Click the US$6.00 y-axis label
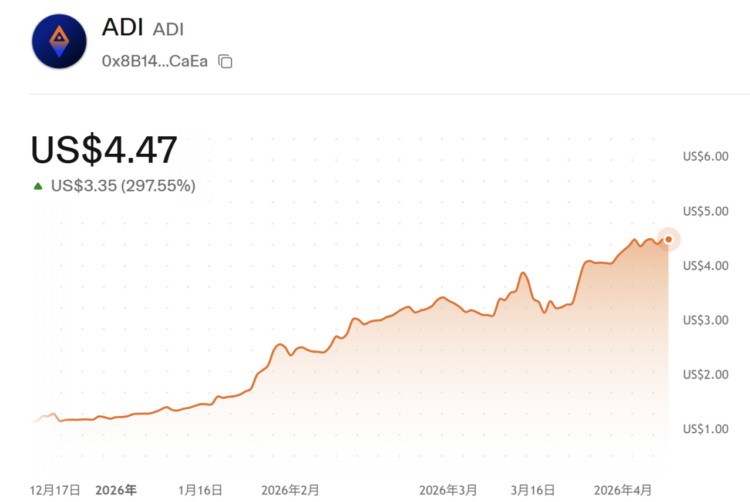This screenshot has height=502, width=750. tap(705, 156)
